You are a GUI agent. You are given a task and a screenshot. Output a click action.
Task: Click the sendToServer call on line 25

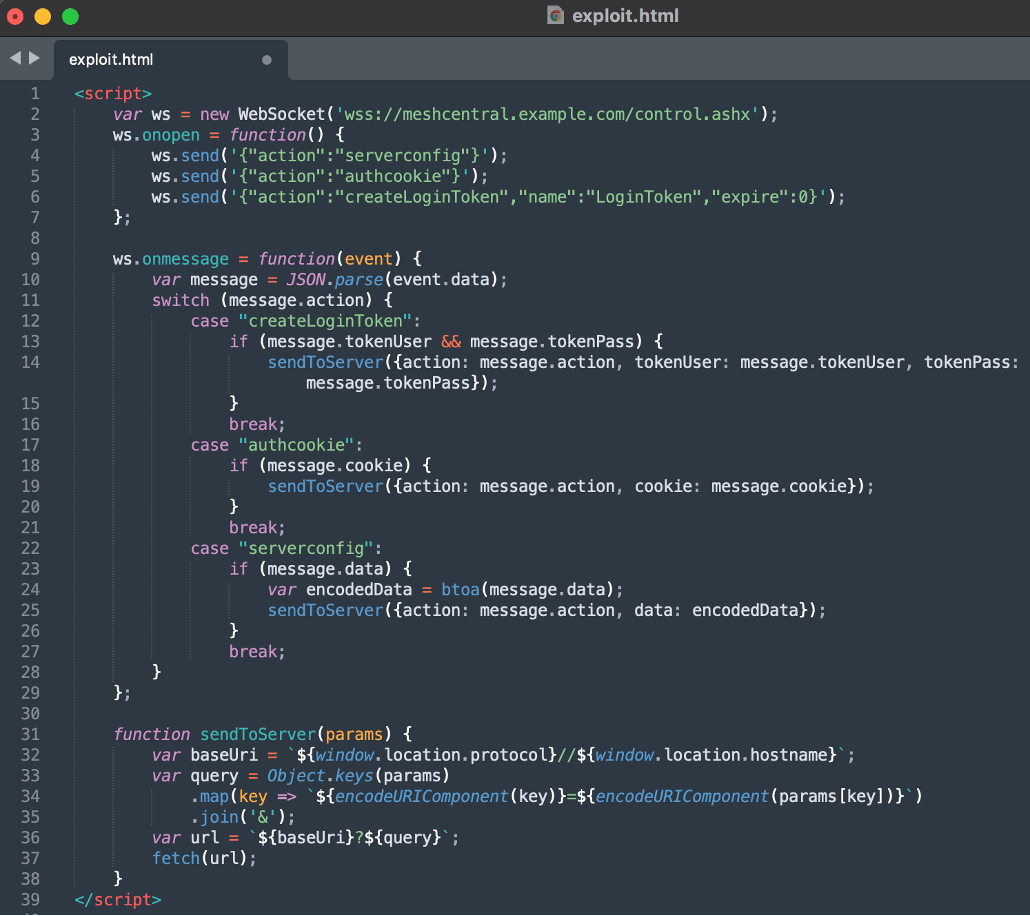325,610
